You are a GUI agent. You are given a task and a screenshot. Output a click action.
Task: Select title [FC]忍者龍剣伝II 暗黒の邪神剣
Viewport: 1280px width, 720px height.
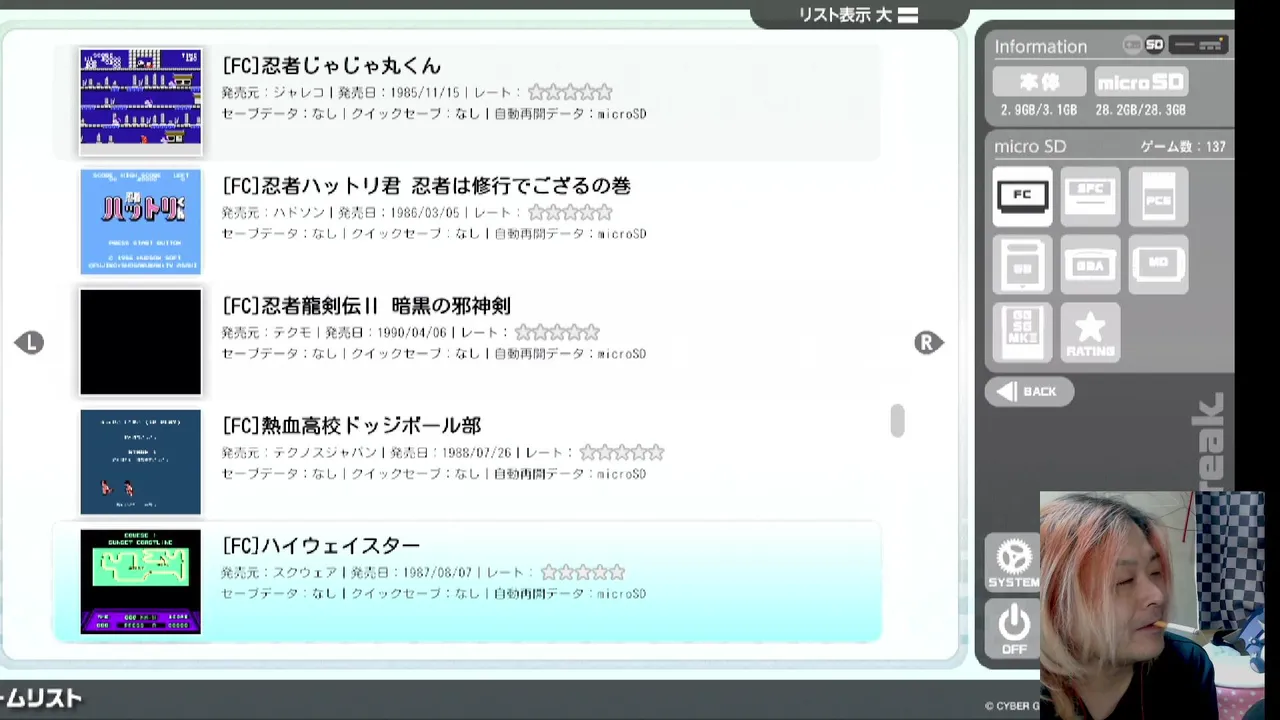pos(366,306)
